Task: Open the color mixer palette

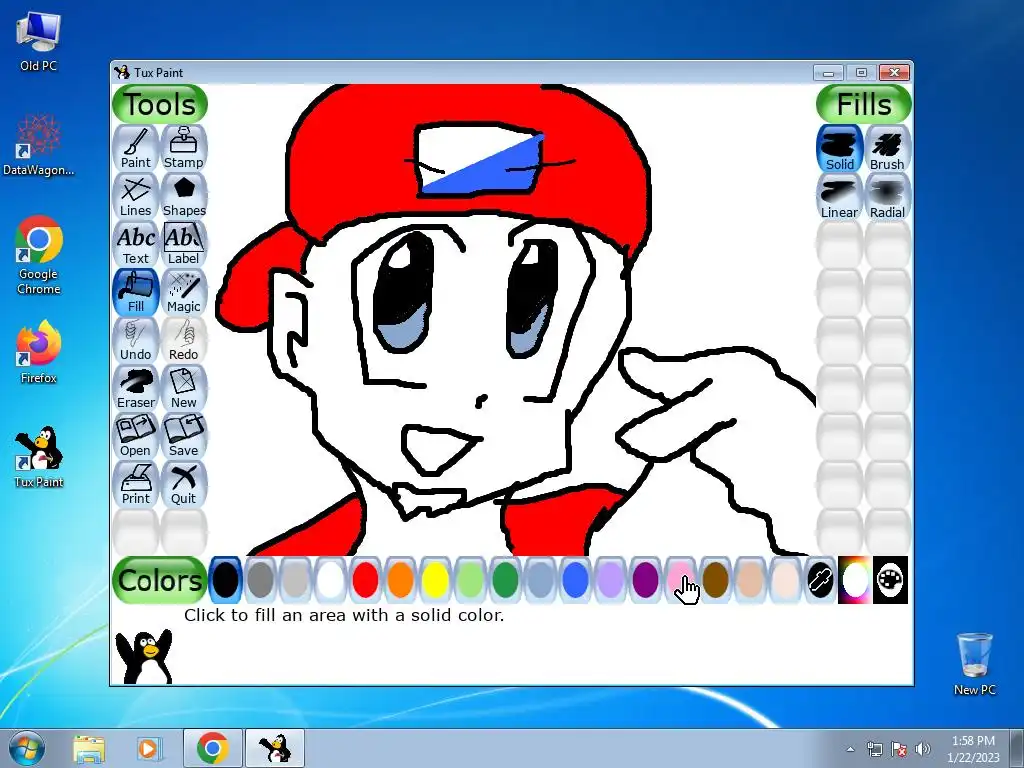Action: (x=890, y=580)
